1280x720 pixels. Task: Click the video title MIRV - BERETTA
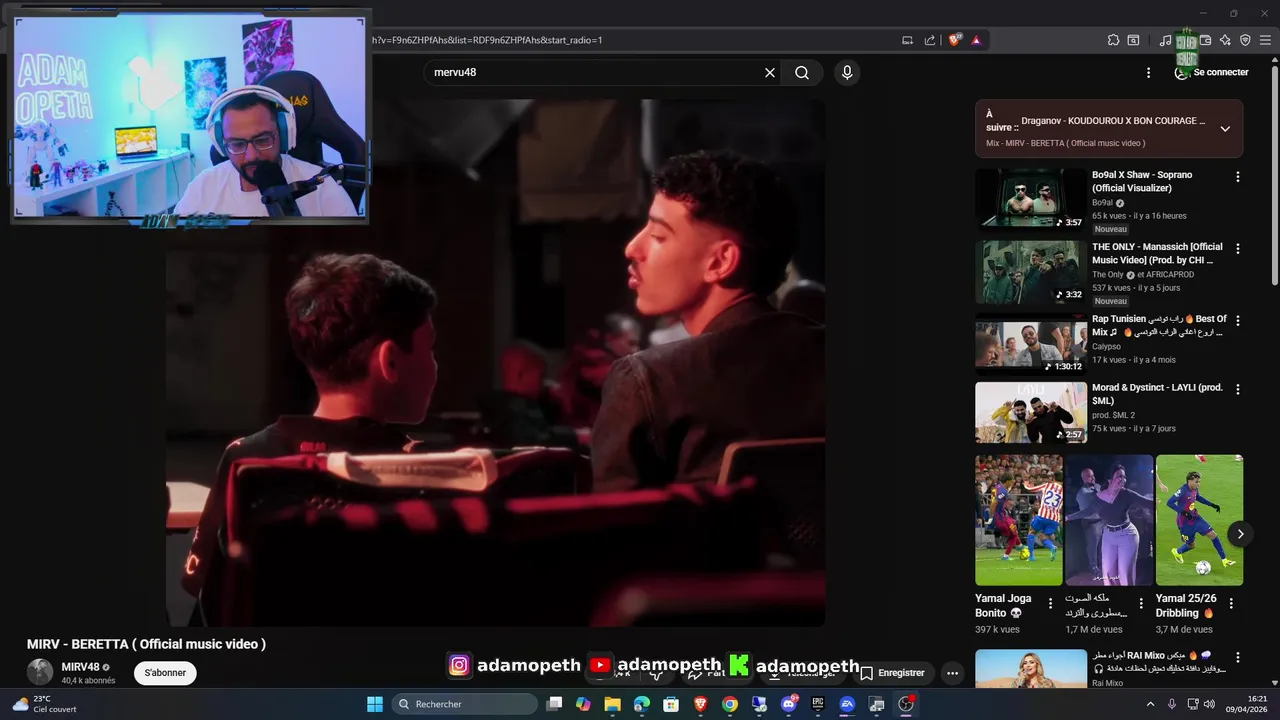click(146, 644)
